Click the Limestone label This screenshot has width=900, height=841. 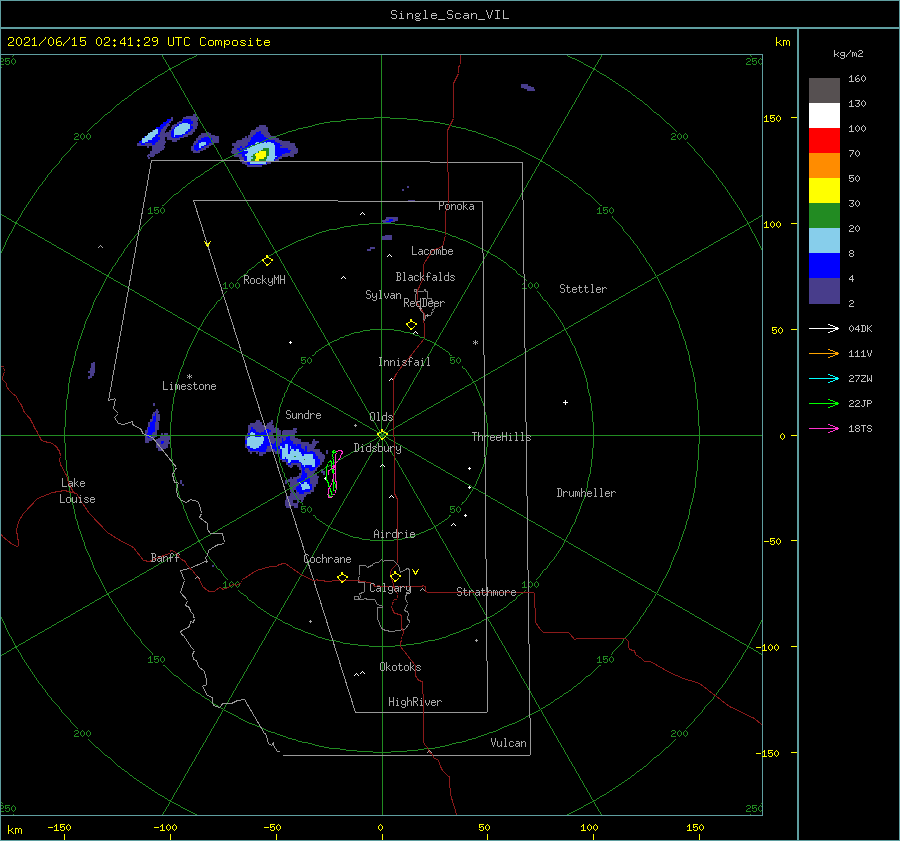click(x=189, y=386)
